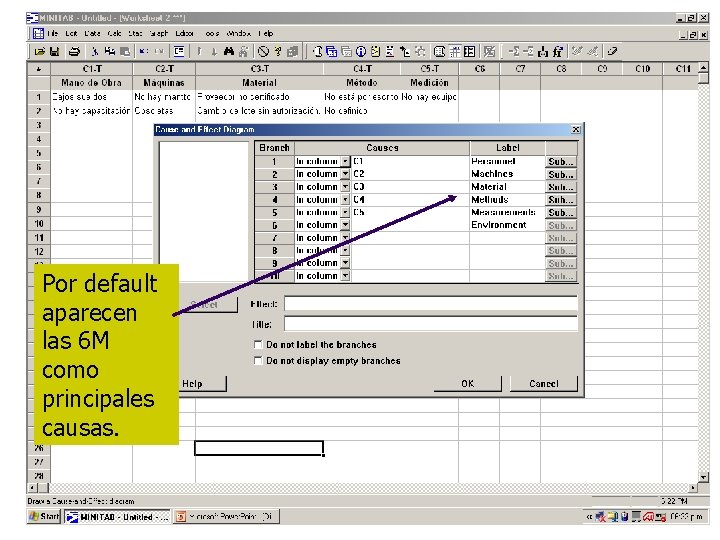720x540 pixels.
Task: Open branch 6 'In column' dropdown
Action: 345,225
